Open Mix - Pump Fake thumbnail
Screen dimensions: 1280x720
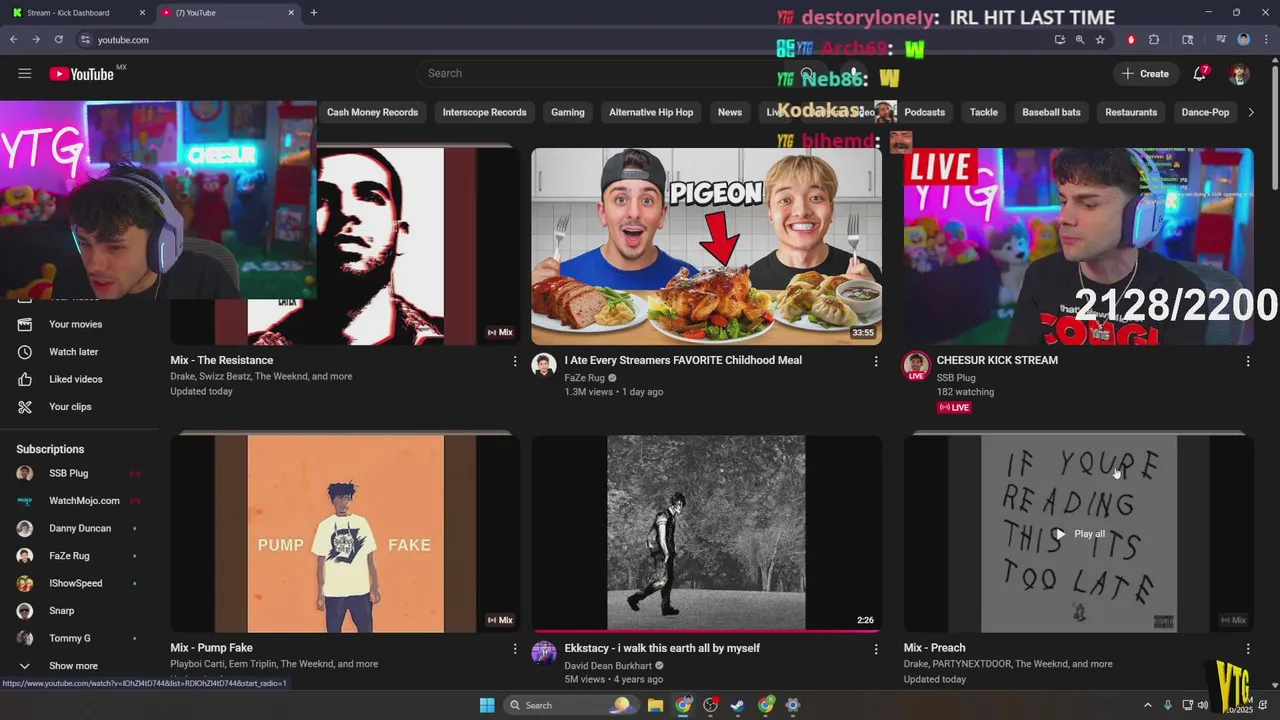click(x=345, y=533)
